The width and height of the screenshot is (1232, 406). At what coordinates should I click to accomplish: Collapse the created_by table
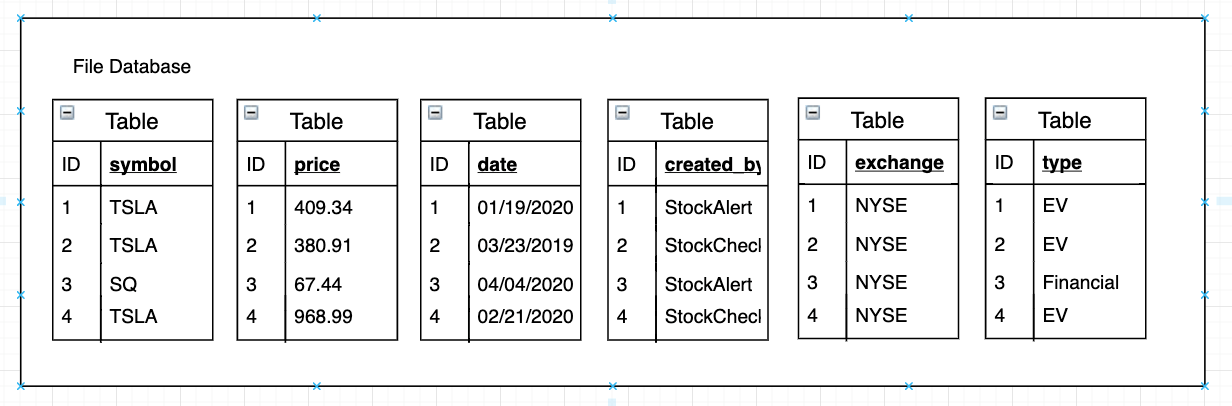tap(622, 113)
